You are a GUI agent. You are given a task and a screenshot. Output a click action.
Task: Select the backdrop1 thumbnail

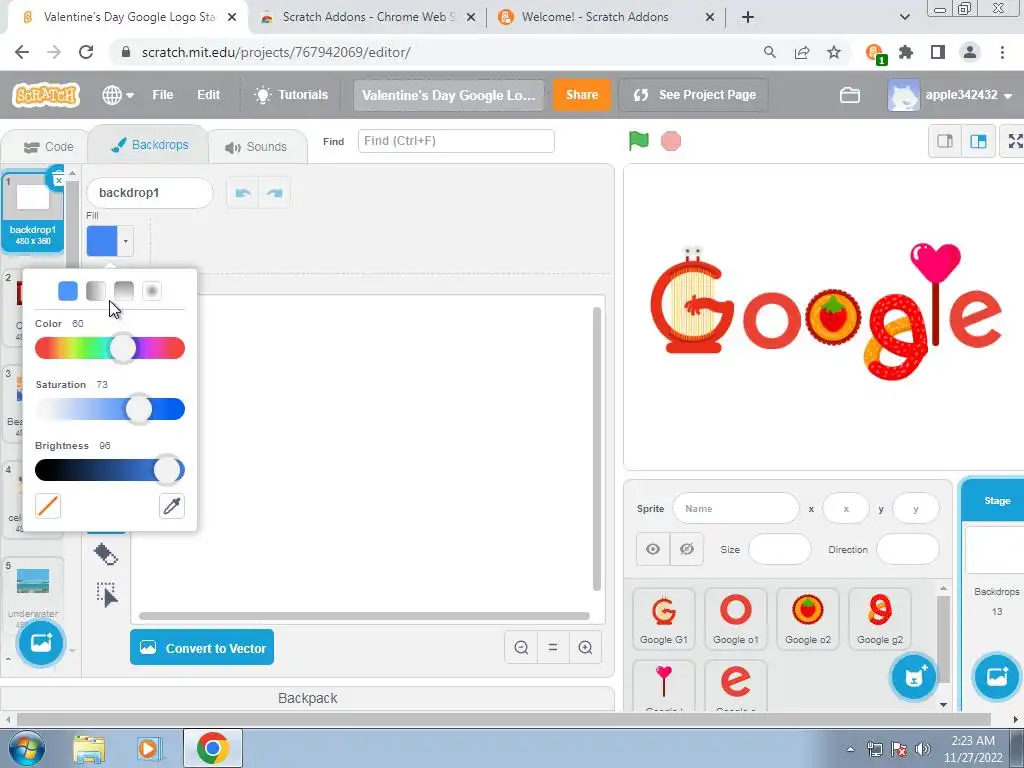pos(33,212)
